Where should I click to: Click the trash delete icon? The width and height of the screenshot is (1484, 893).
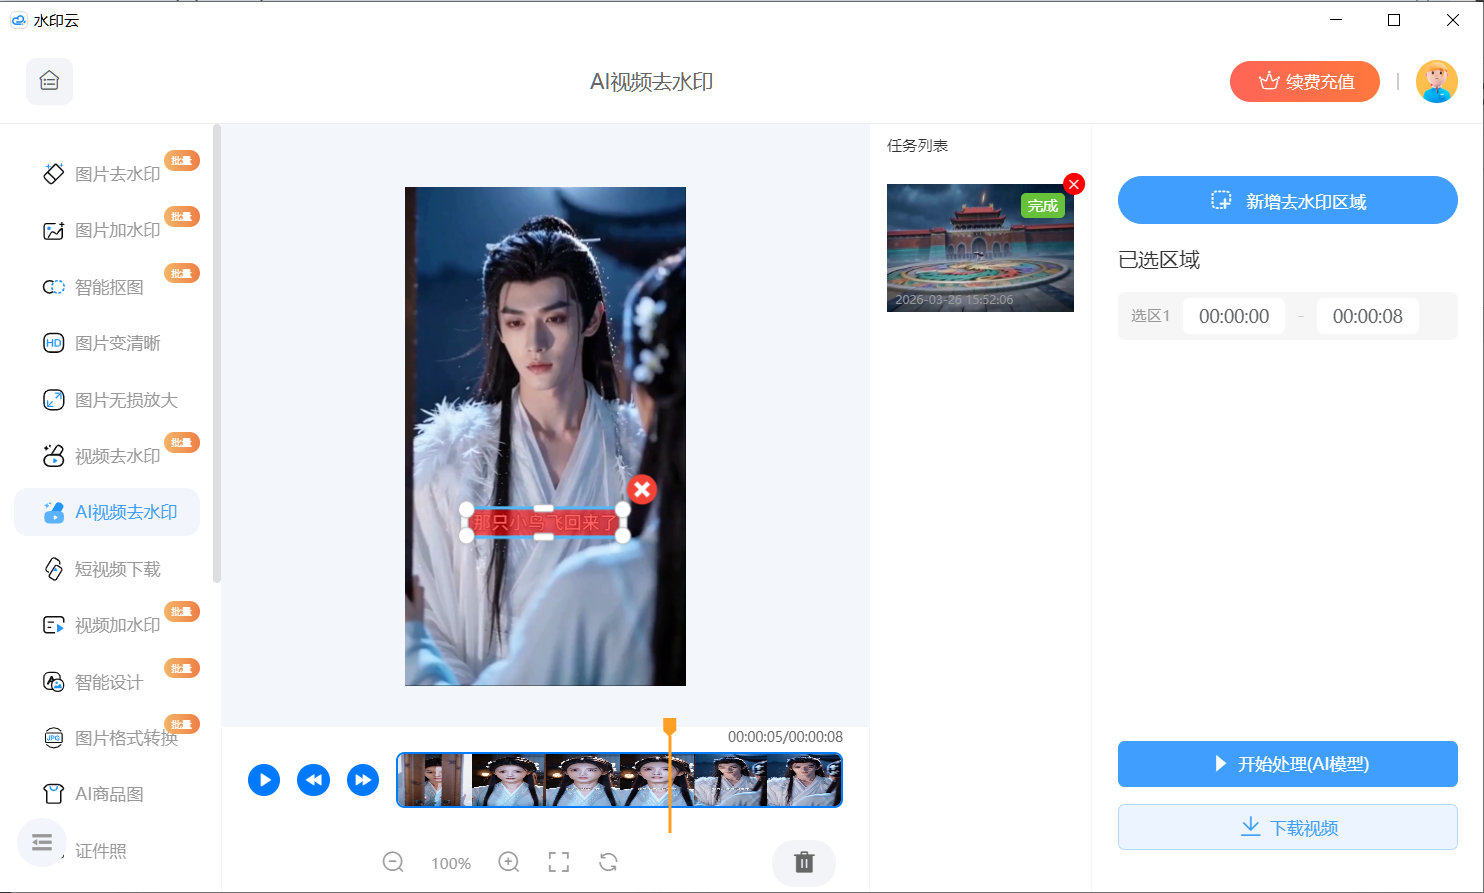click(x=804, y=862)
